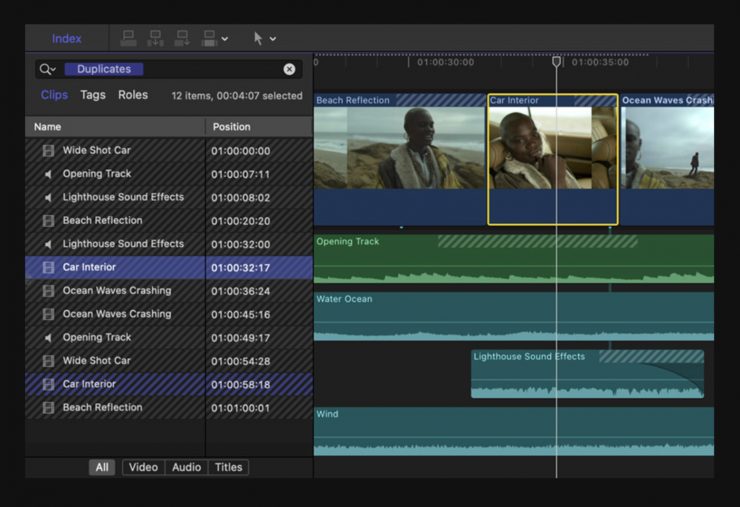The width and height of the screenshot is (740, 507).
Task: Filter the index to Titles only
Action: 228,467
